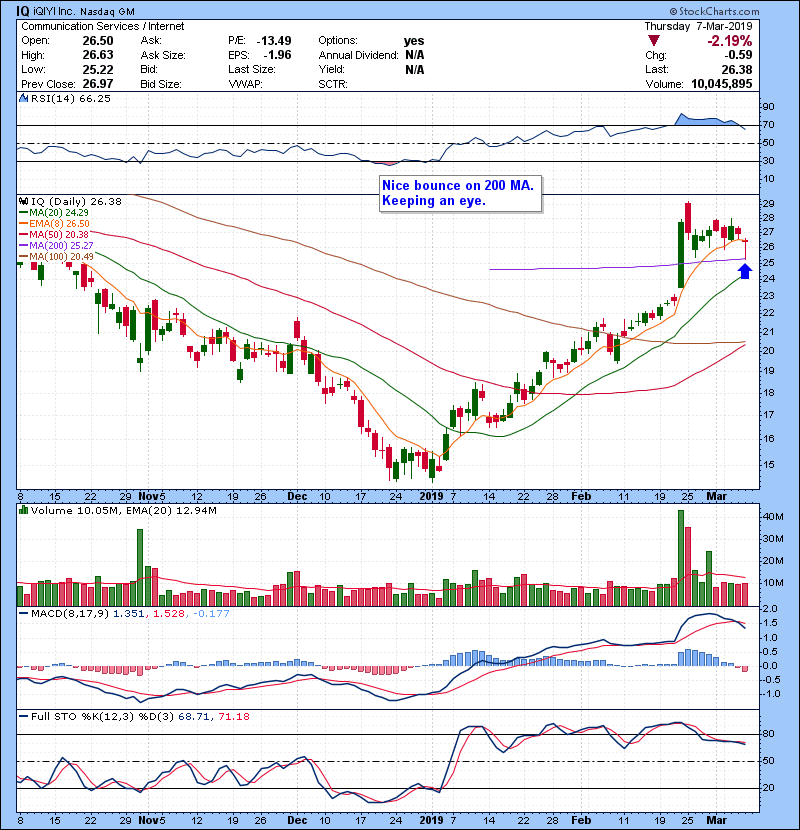Click the volume bars icon beside Volume 10.05M
This screenshot has width=800, height=830.
(23, 510)
